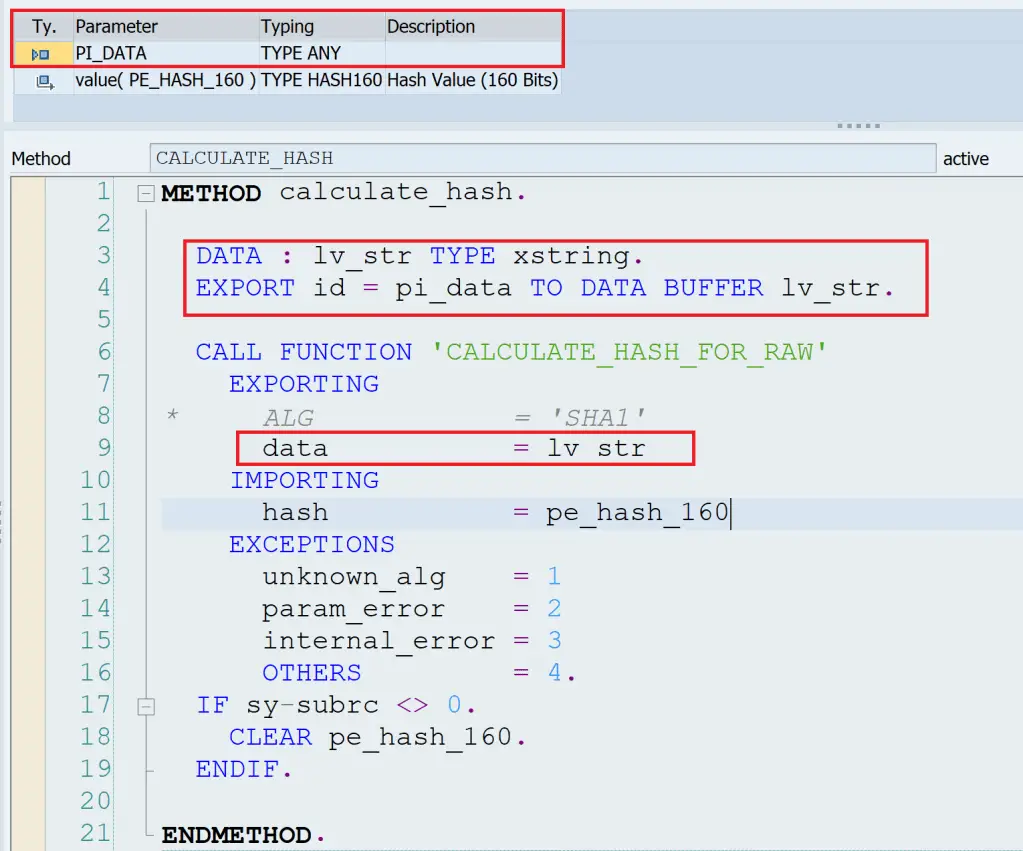Click the importing parameter icon for PI_DATA
1023x851 pixels.
click(41, 54)
